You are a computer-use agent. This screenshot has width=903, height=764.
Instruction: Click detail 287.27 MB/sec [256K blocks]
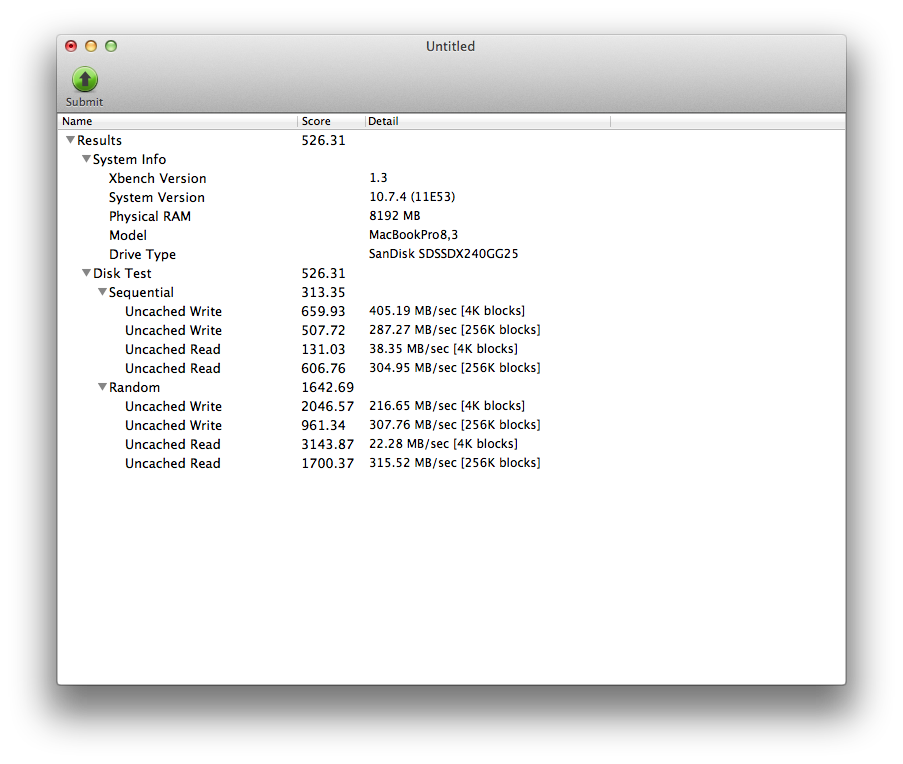(455, 330)
